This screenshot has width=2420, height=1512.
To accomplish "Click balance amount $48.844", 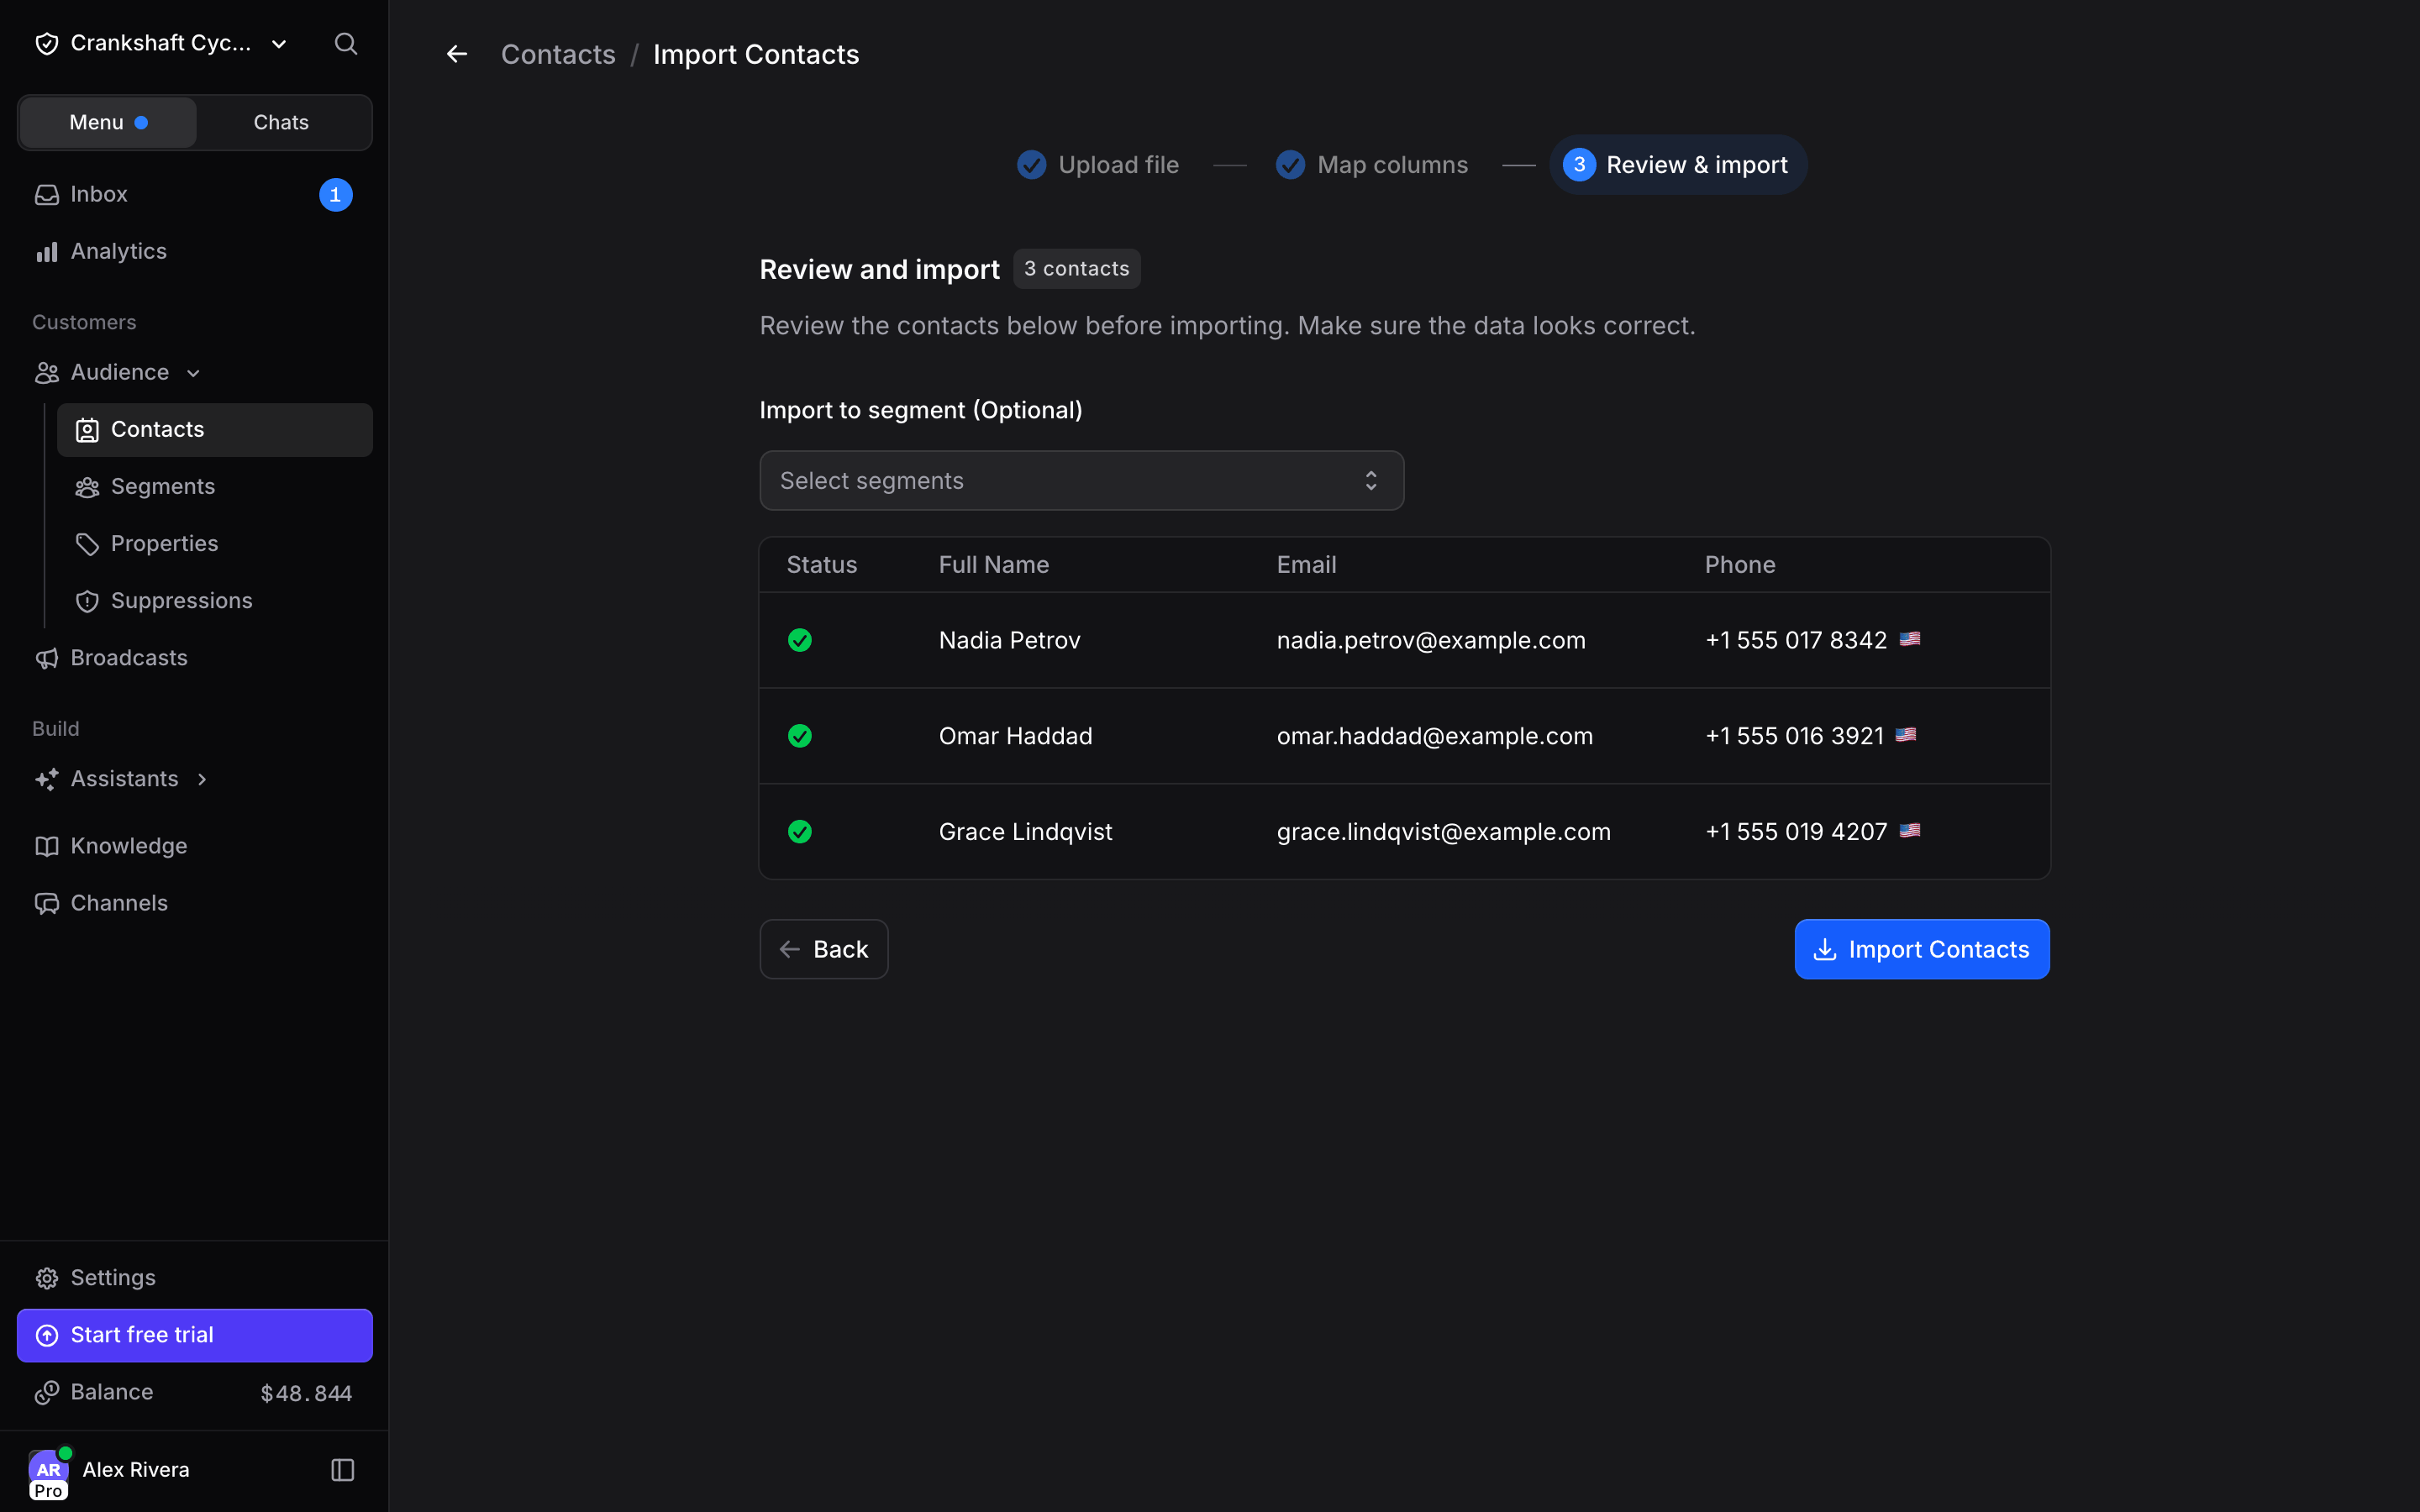I will pyautogui.click(x=306, y=1393).
